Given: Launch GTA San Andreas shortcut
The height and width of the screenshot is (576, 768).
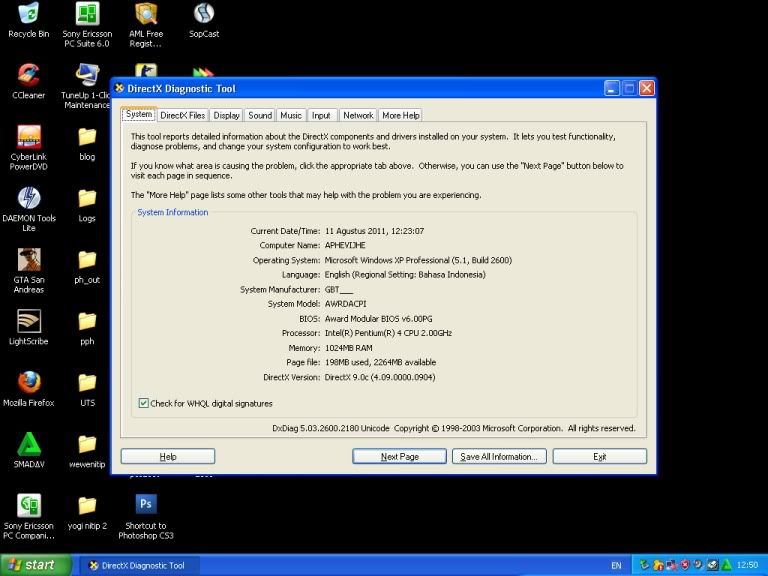Looking at the screenshot, I should point(28,270).
